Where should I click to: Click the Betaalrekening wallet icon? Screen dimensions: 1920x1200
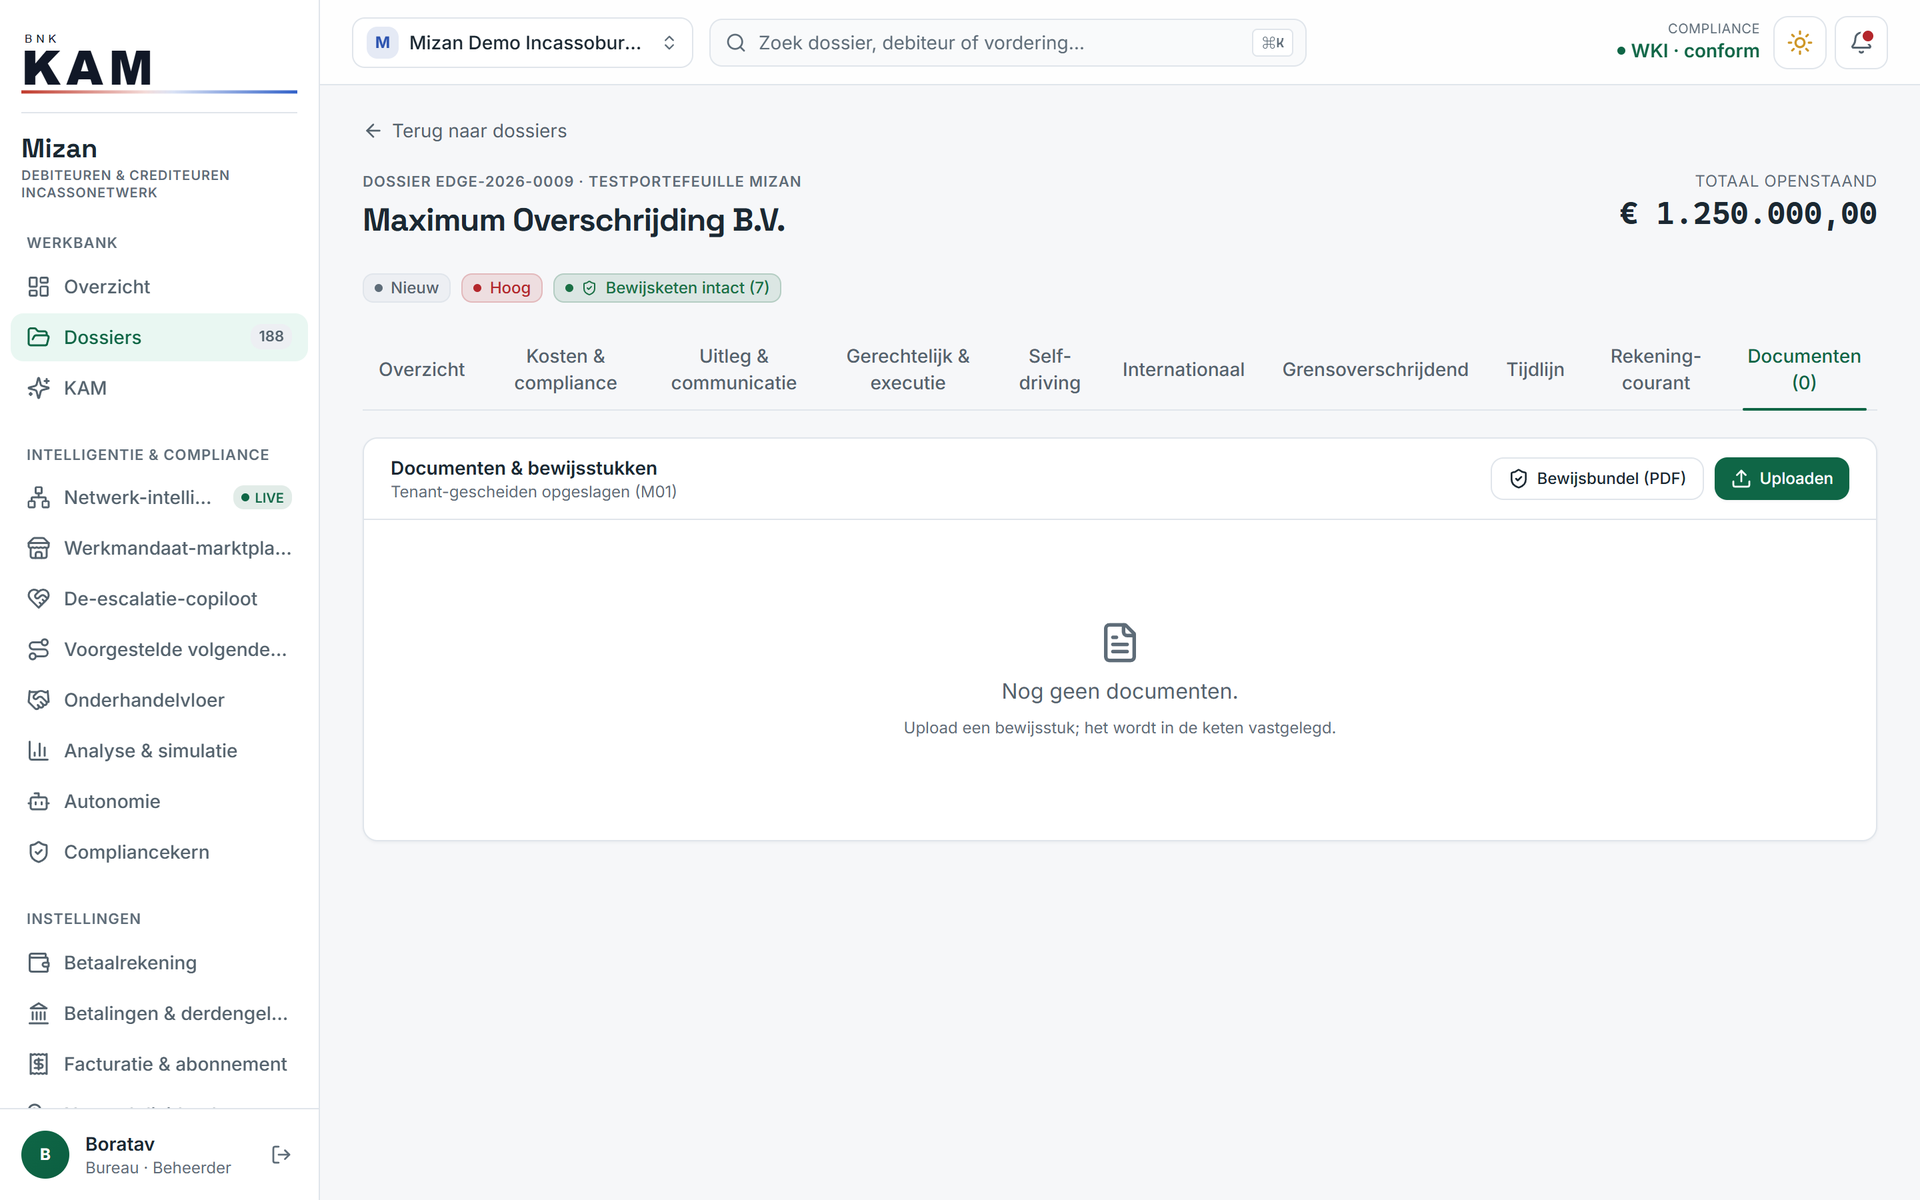click(38, 963)
